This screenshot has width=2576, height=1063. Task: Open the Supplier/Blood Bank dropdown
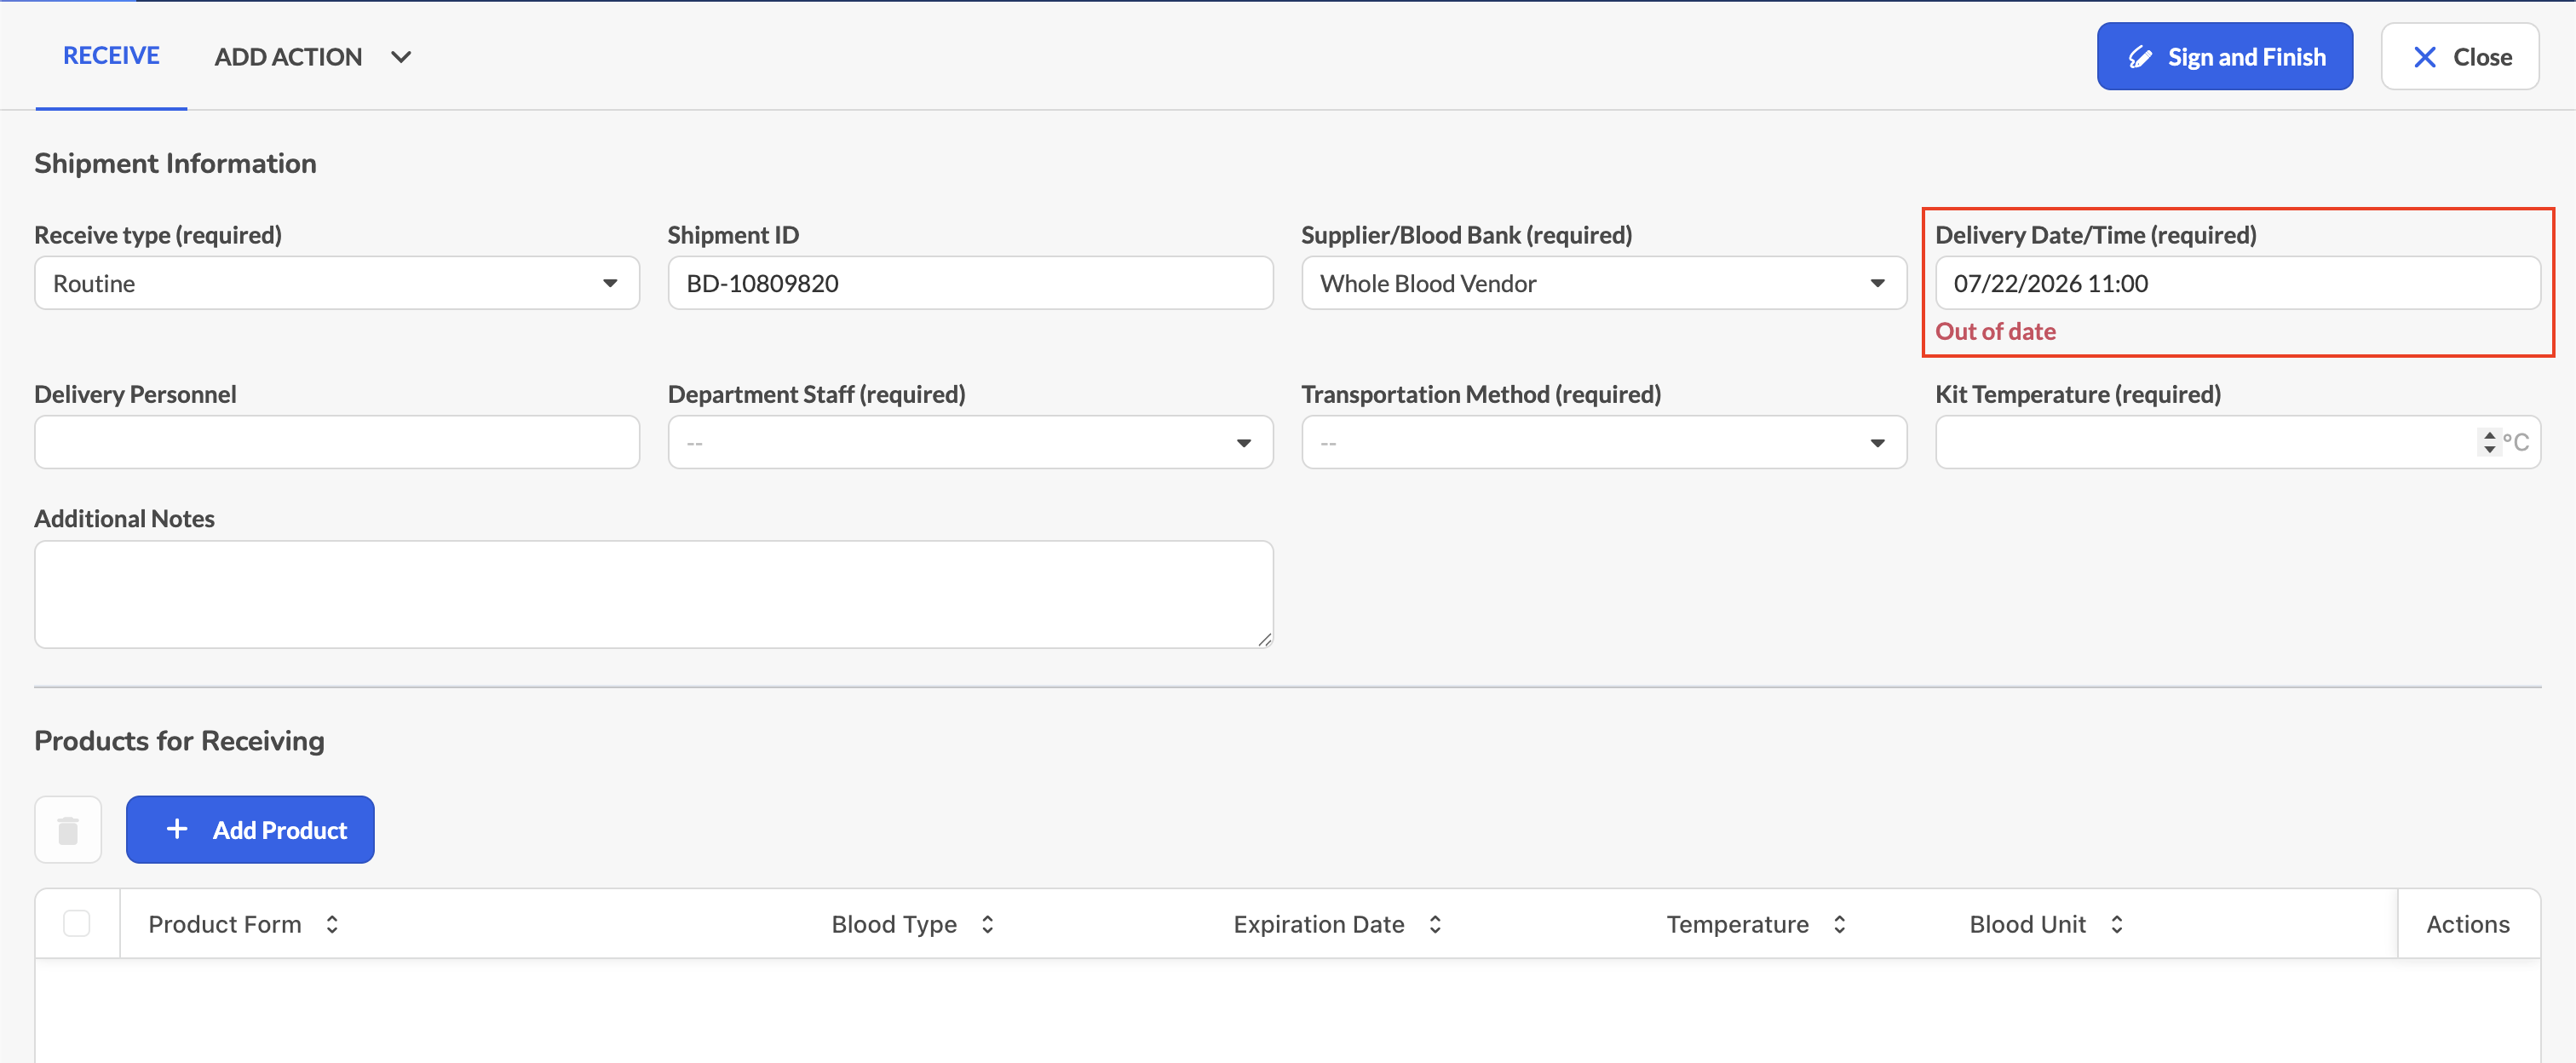1604,283
